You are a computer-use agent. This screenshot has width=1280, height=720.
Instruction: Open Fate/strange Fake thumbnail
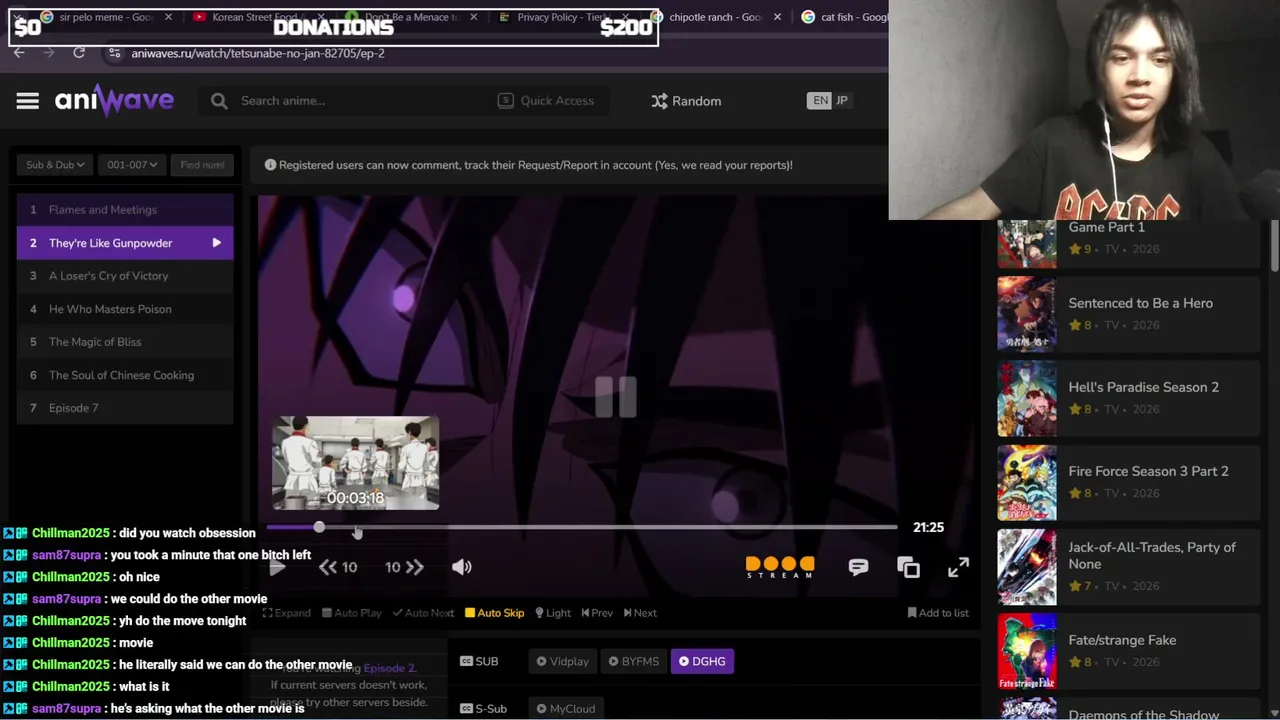(1026, 651)
